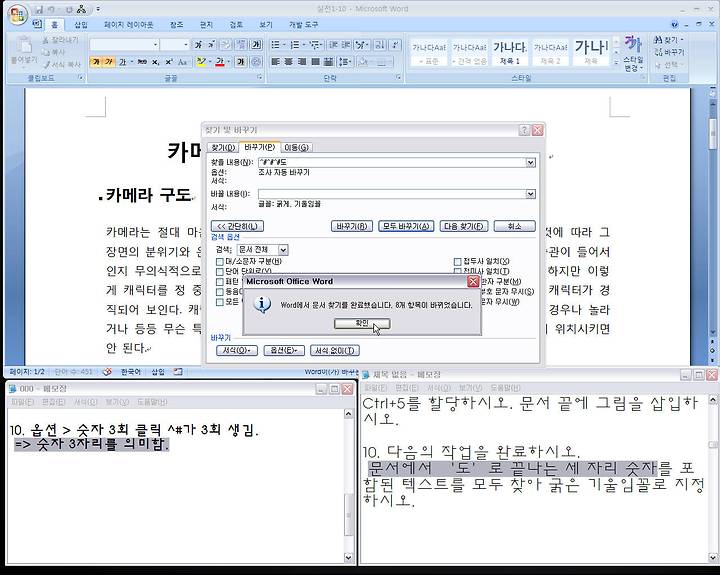Apply yellow text highlight color
The image size is (720, 576).
coord(201,62)
